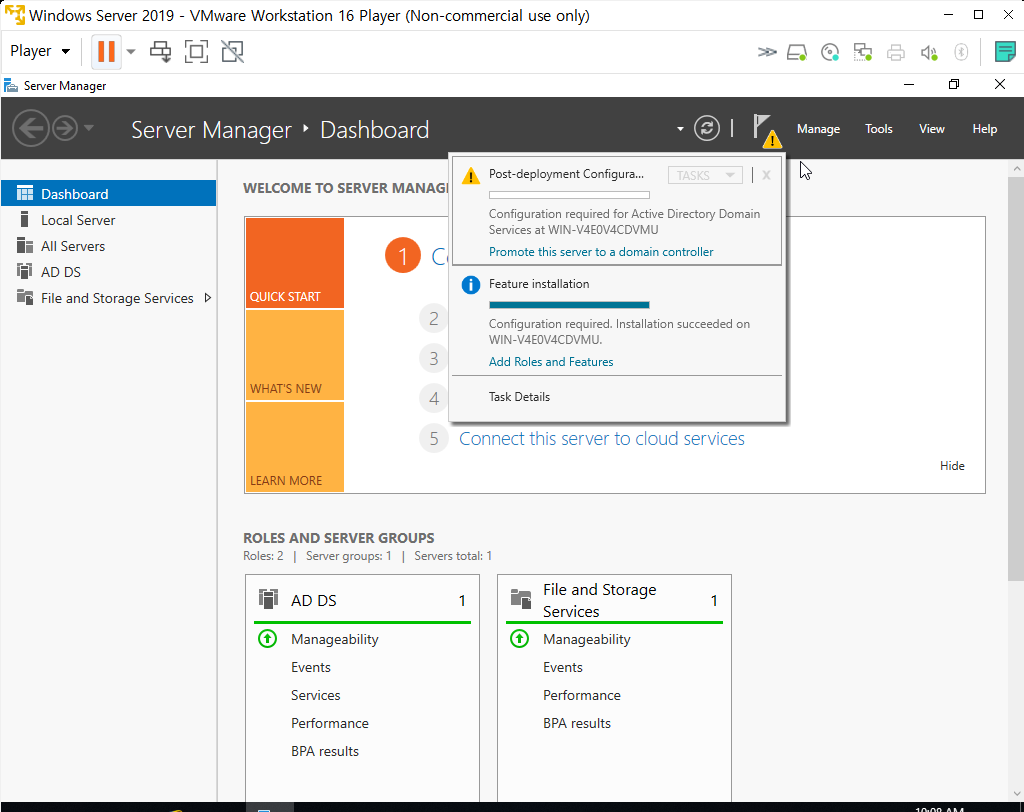1024x812 pixels.
Task: Click the VMware network adapter icon
Action: coord(863,52)
